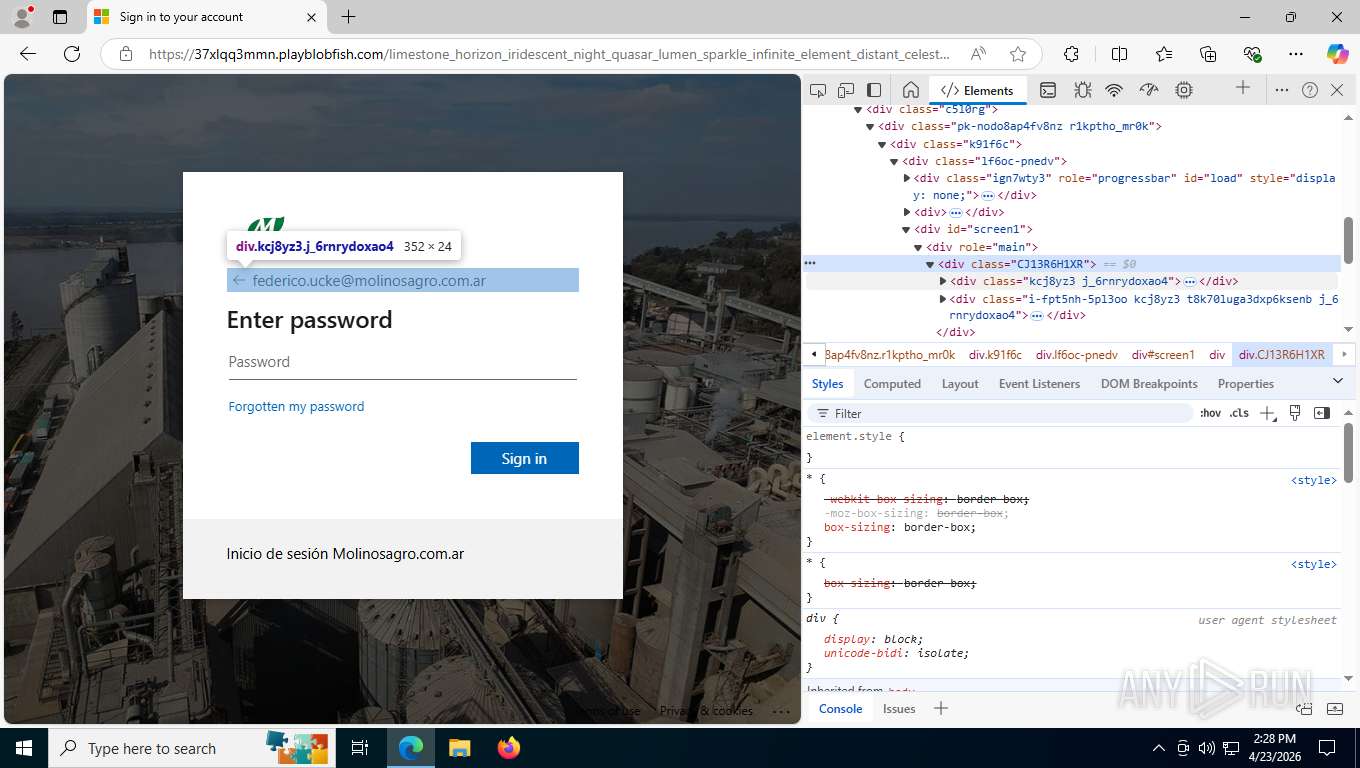Toggle the DevTools activity sidebar icon

point(874,90)
